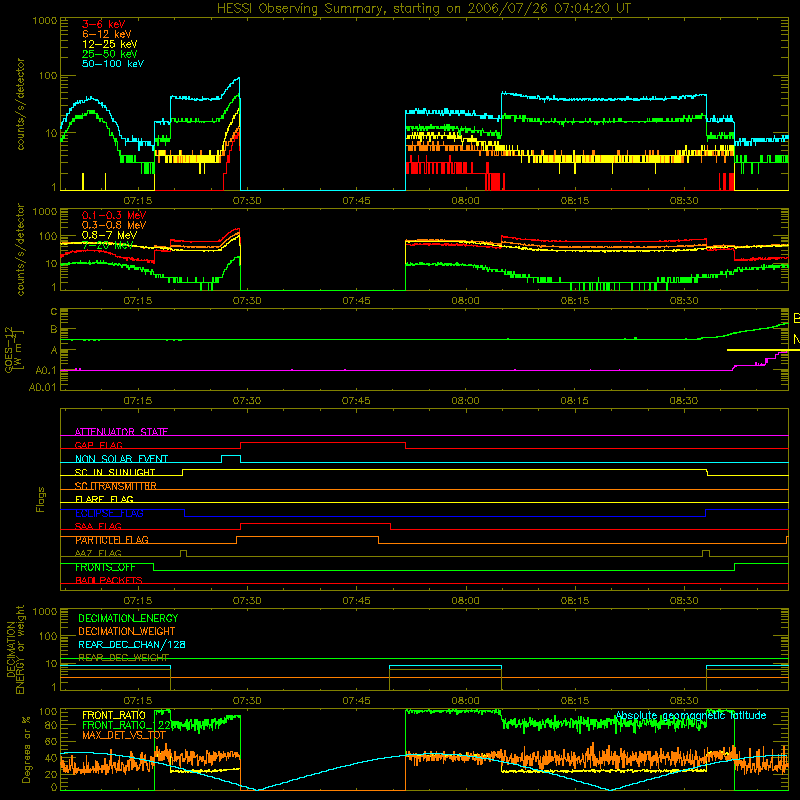Select the green 25-50 keV legend label
This screenshot has height=800, width=800.
click(109, 54)
